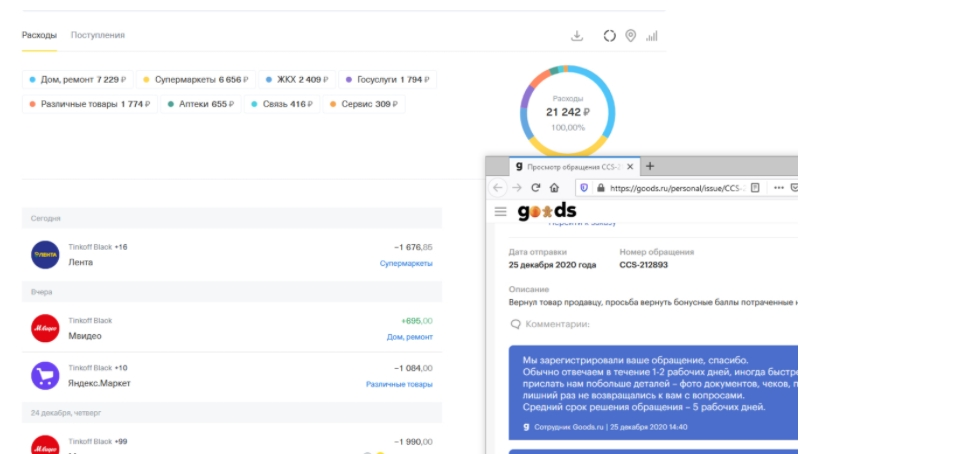Click the 25 декабря 2020 года date
Image resolution: width=959 pixels, height=454 pixels.
point(552,265)
